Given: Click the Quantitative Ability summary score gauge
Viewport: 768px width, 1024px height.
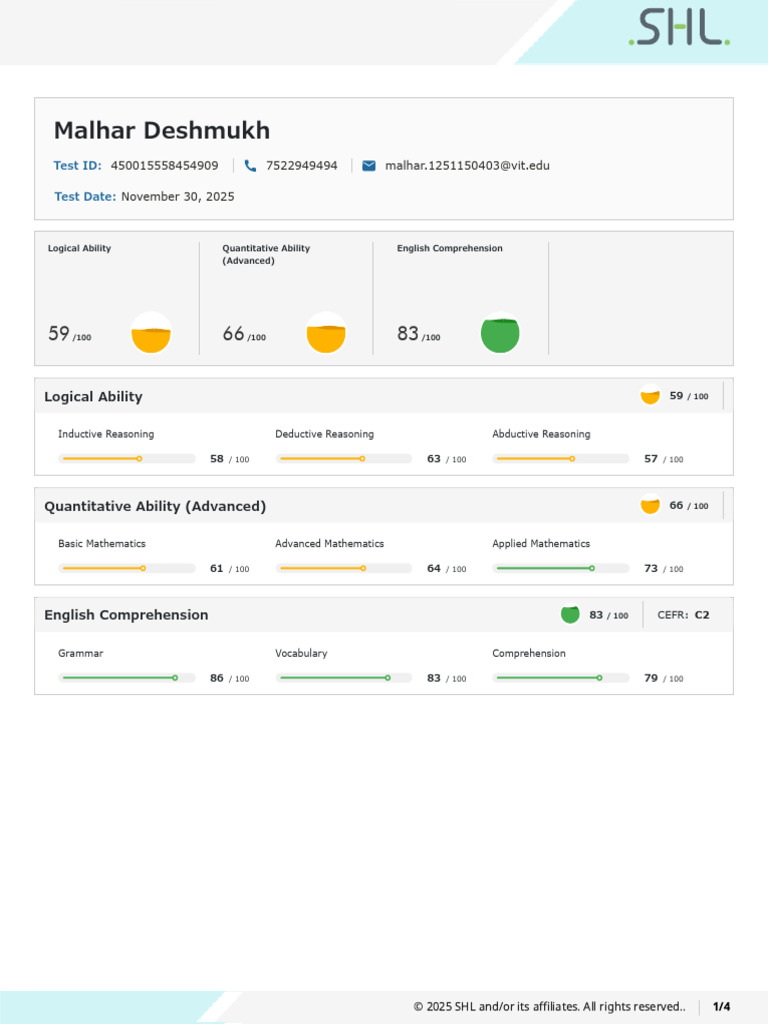Looking at the screenshot, I should (x=326, y=332).
